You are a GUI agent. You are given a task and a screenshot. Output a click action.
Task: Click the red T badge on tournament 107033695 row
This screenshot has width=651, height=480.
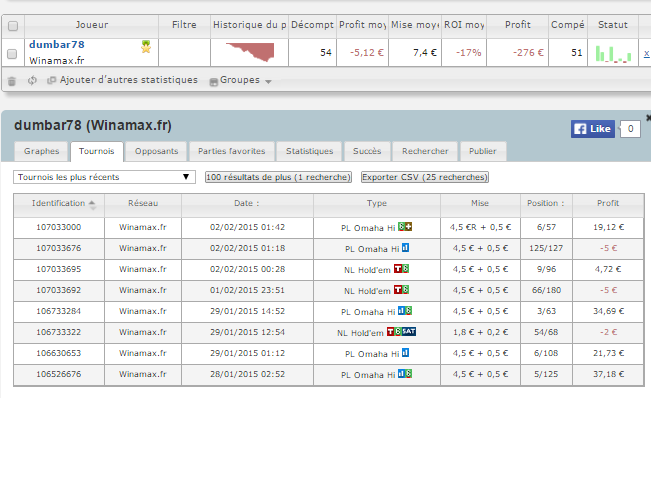click(x=398, y=269)
